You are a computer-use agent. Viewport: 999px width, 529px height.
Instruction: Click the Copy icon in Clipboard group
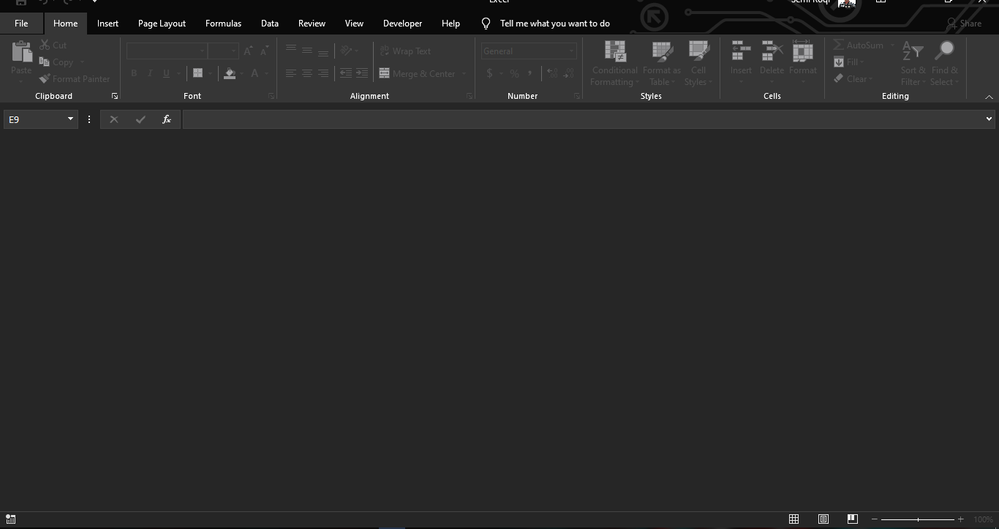coord(45,62)
